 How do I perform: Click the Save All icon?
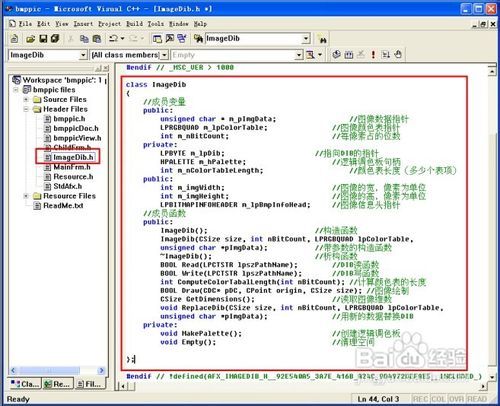(x=55, y=39)
